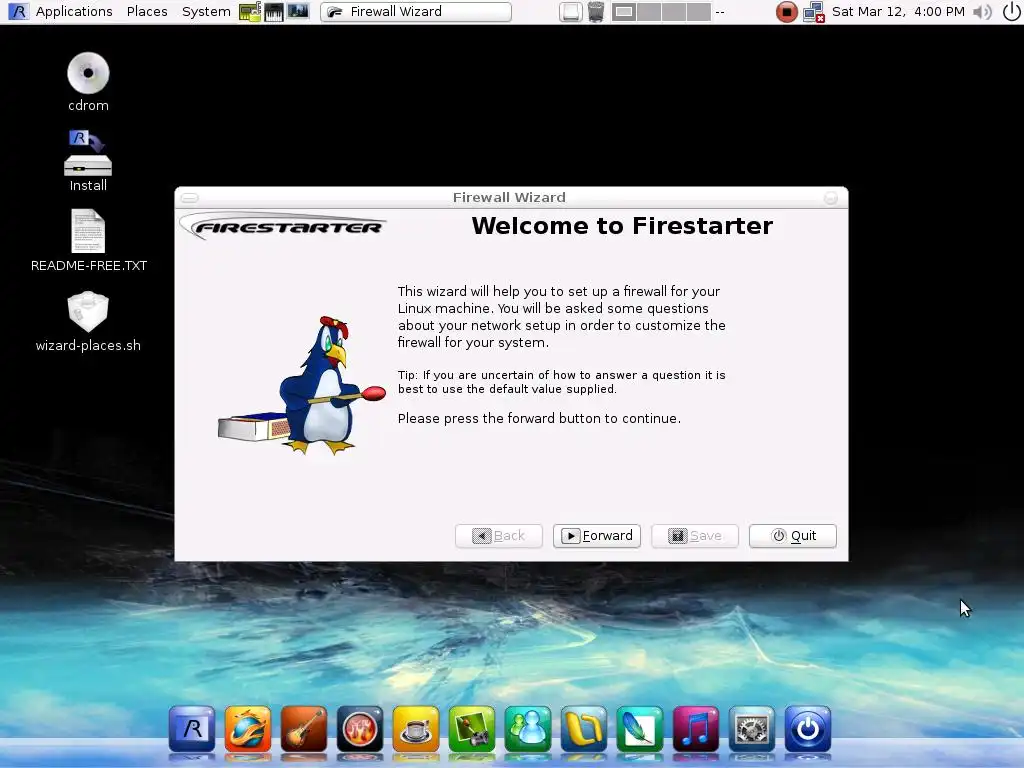This screenshot has height=768, width=1024.
Task: Click the show desktop icon in panel
Action: point(570,12)
